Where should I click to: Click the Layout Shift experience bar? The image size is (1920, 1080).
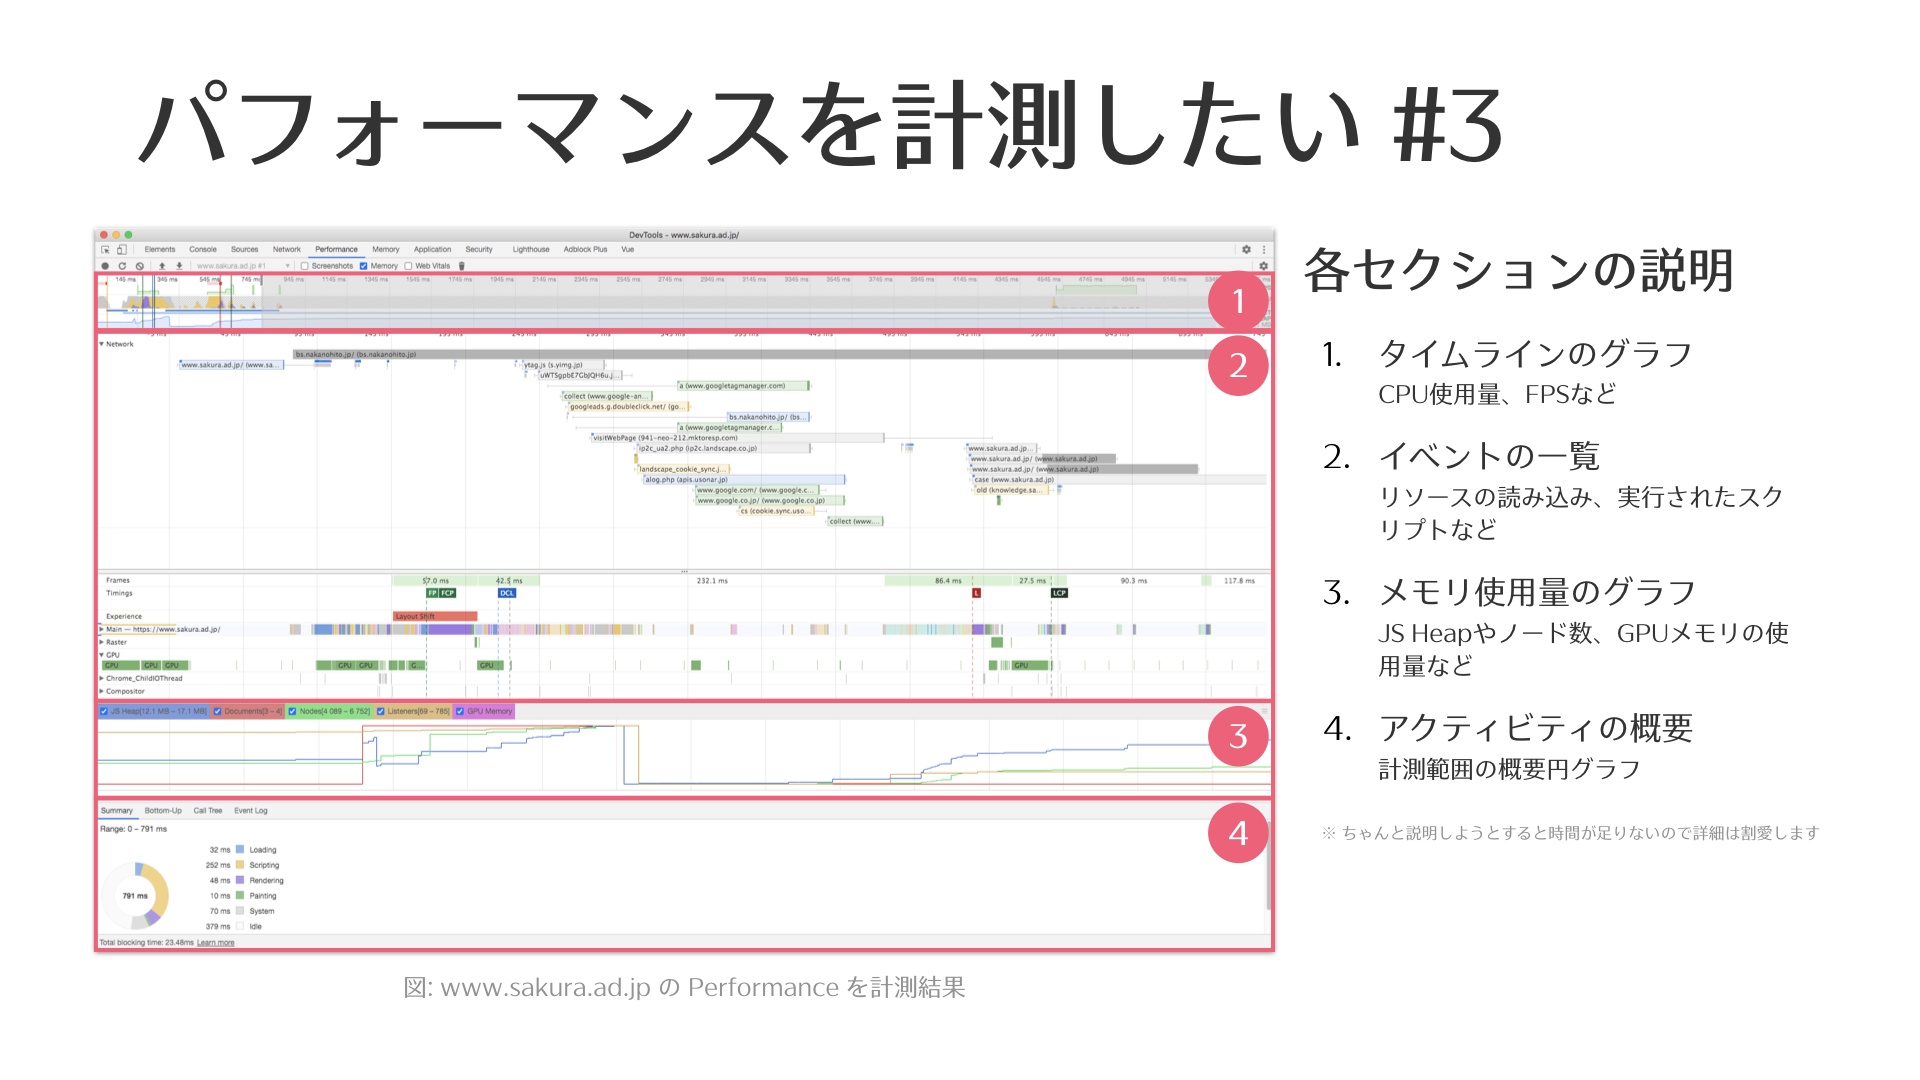(x=435, y=616)
